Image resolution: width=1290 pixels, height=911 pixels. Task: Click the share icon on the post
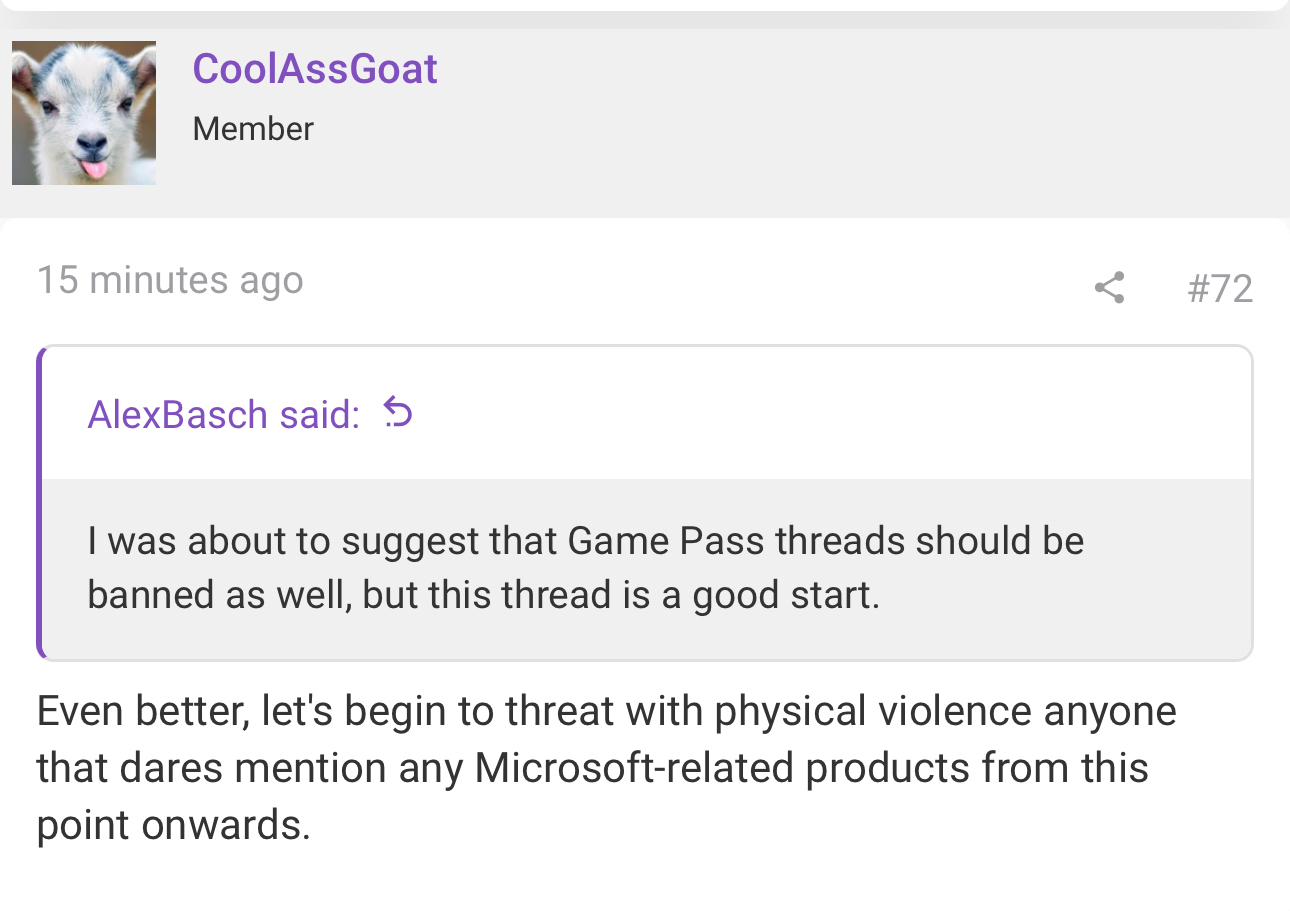coord(1109,288)
